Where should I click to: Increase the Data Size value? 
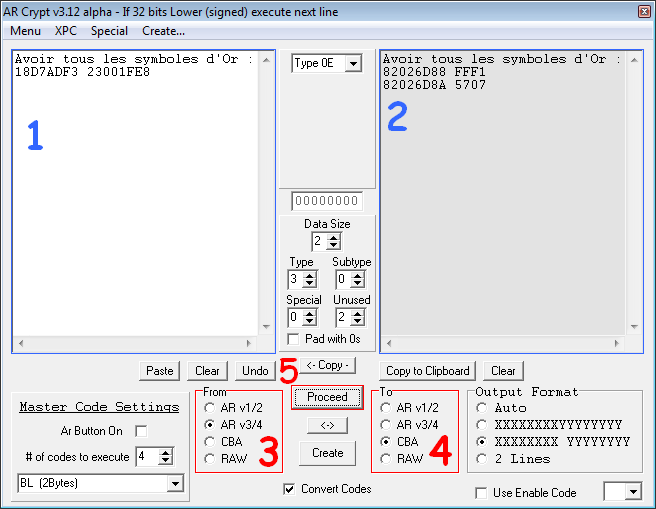(333, 238)
